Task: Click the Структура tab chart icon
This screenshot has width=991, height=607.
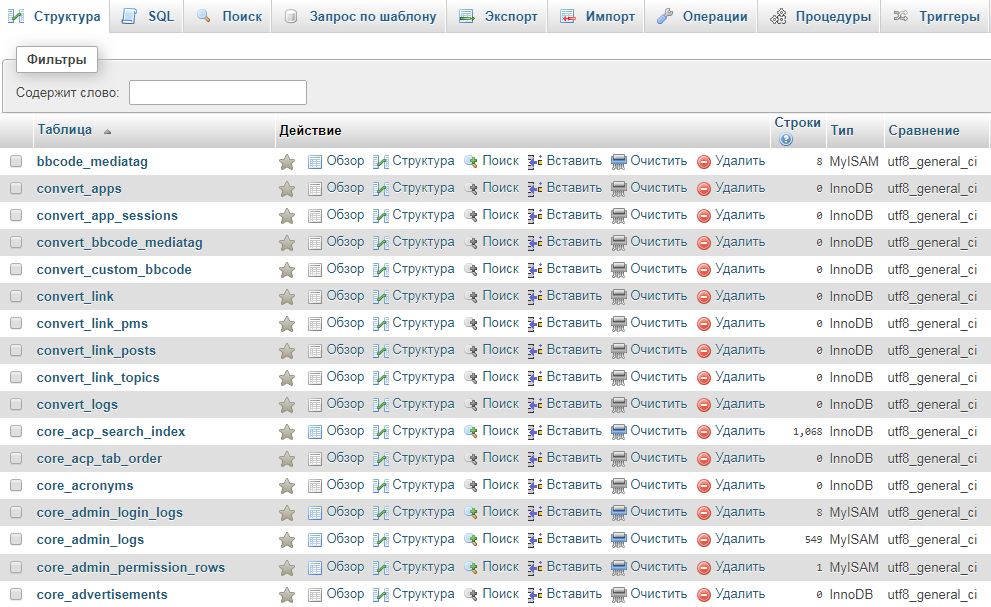Action: point(16,16)
